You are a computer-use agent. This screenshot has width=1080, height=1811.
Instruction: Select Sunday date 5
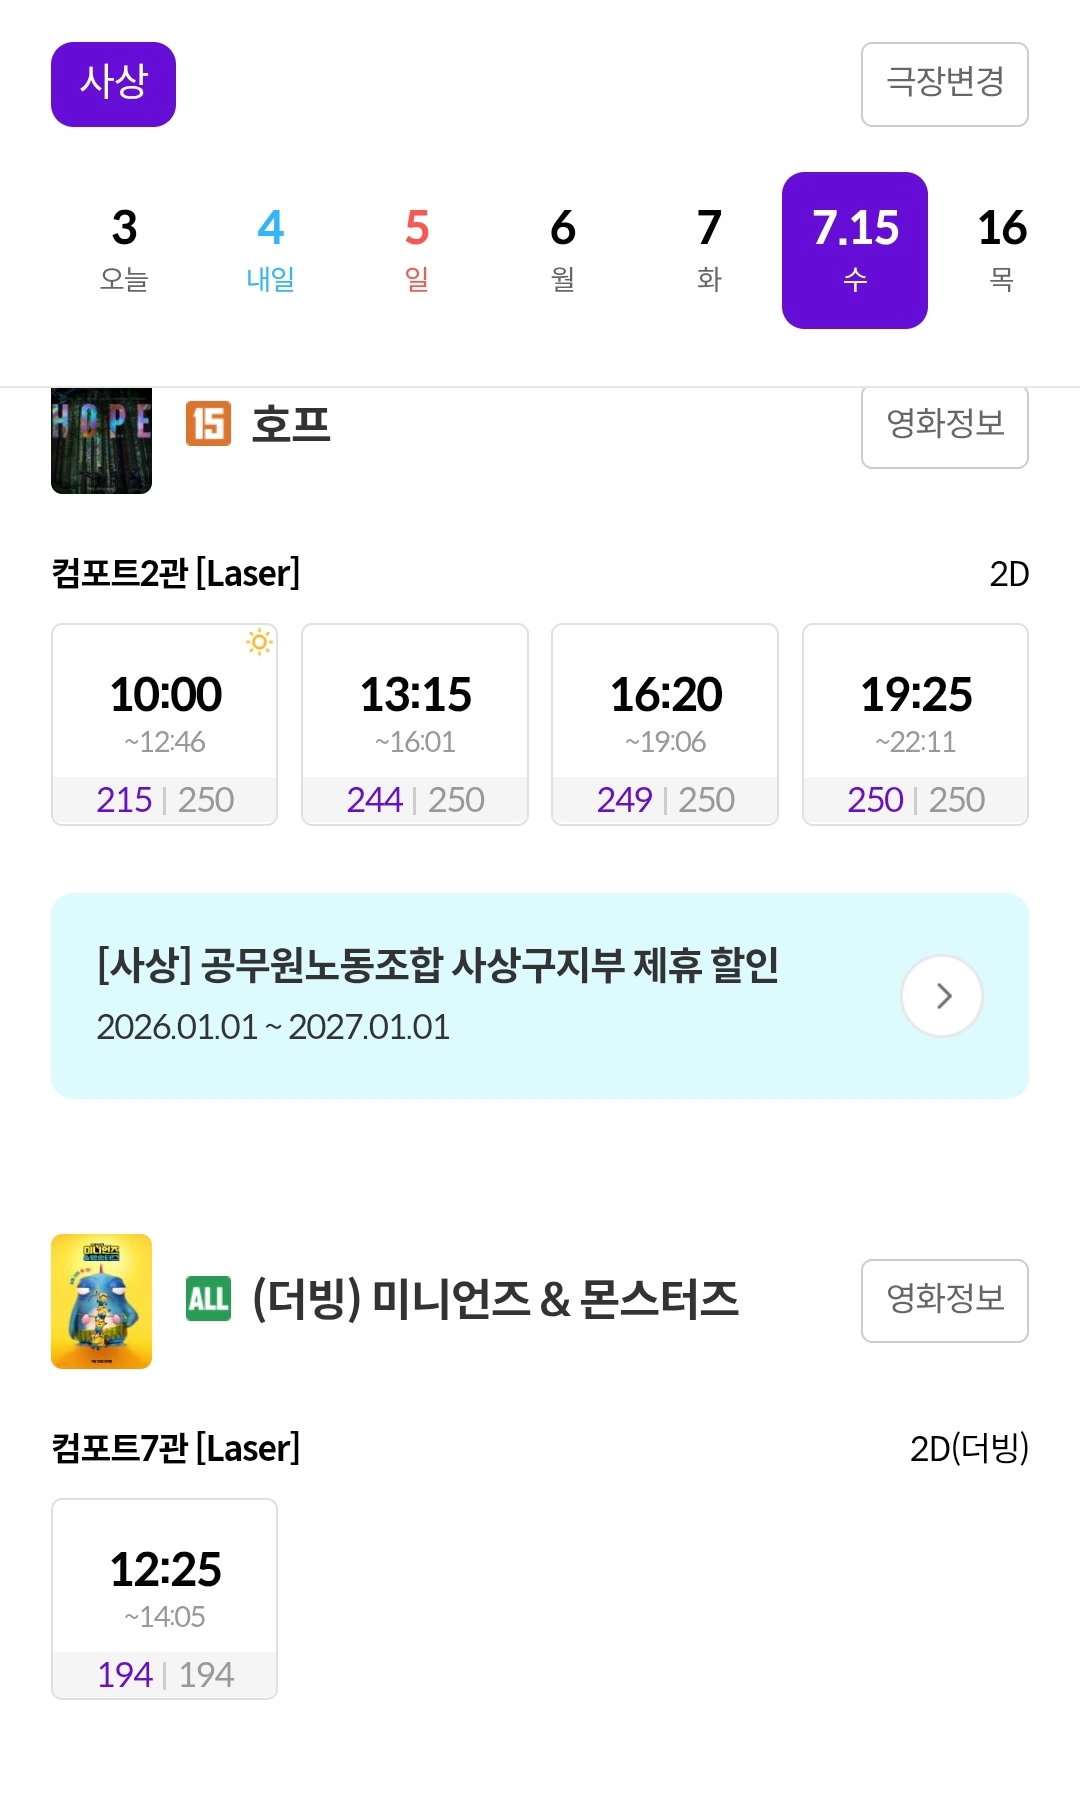point(417,250)
